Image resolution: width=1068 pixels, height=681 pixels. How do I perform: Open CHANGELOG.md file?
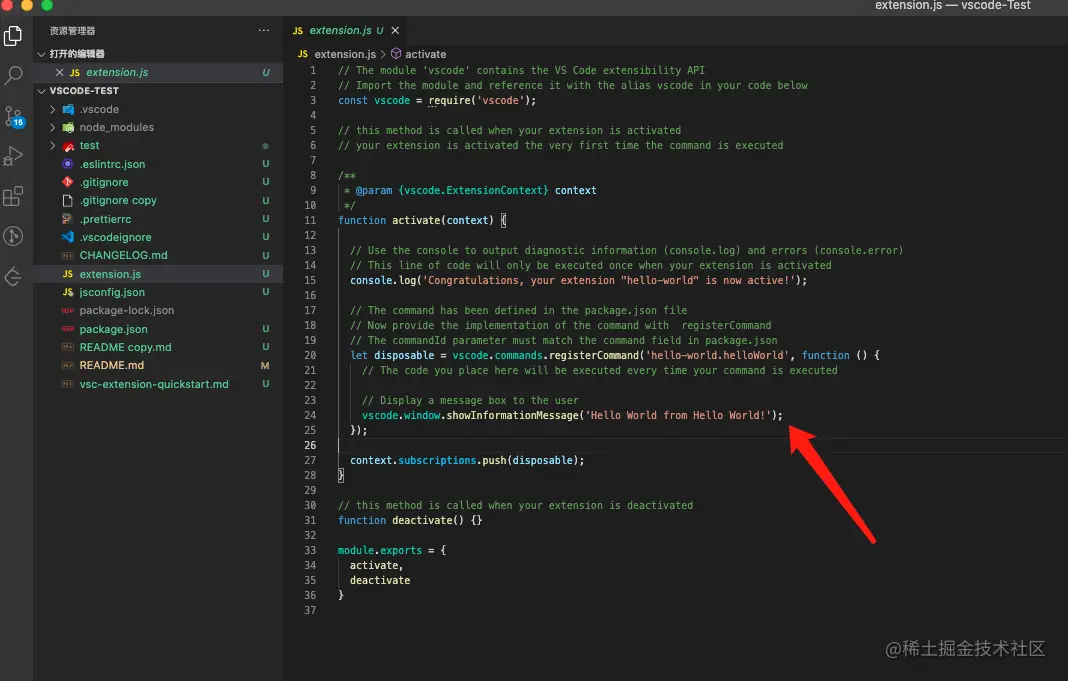[158, 255]
